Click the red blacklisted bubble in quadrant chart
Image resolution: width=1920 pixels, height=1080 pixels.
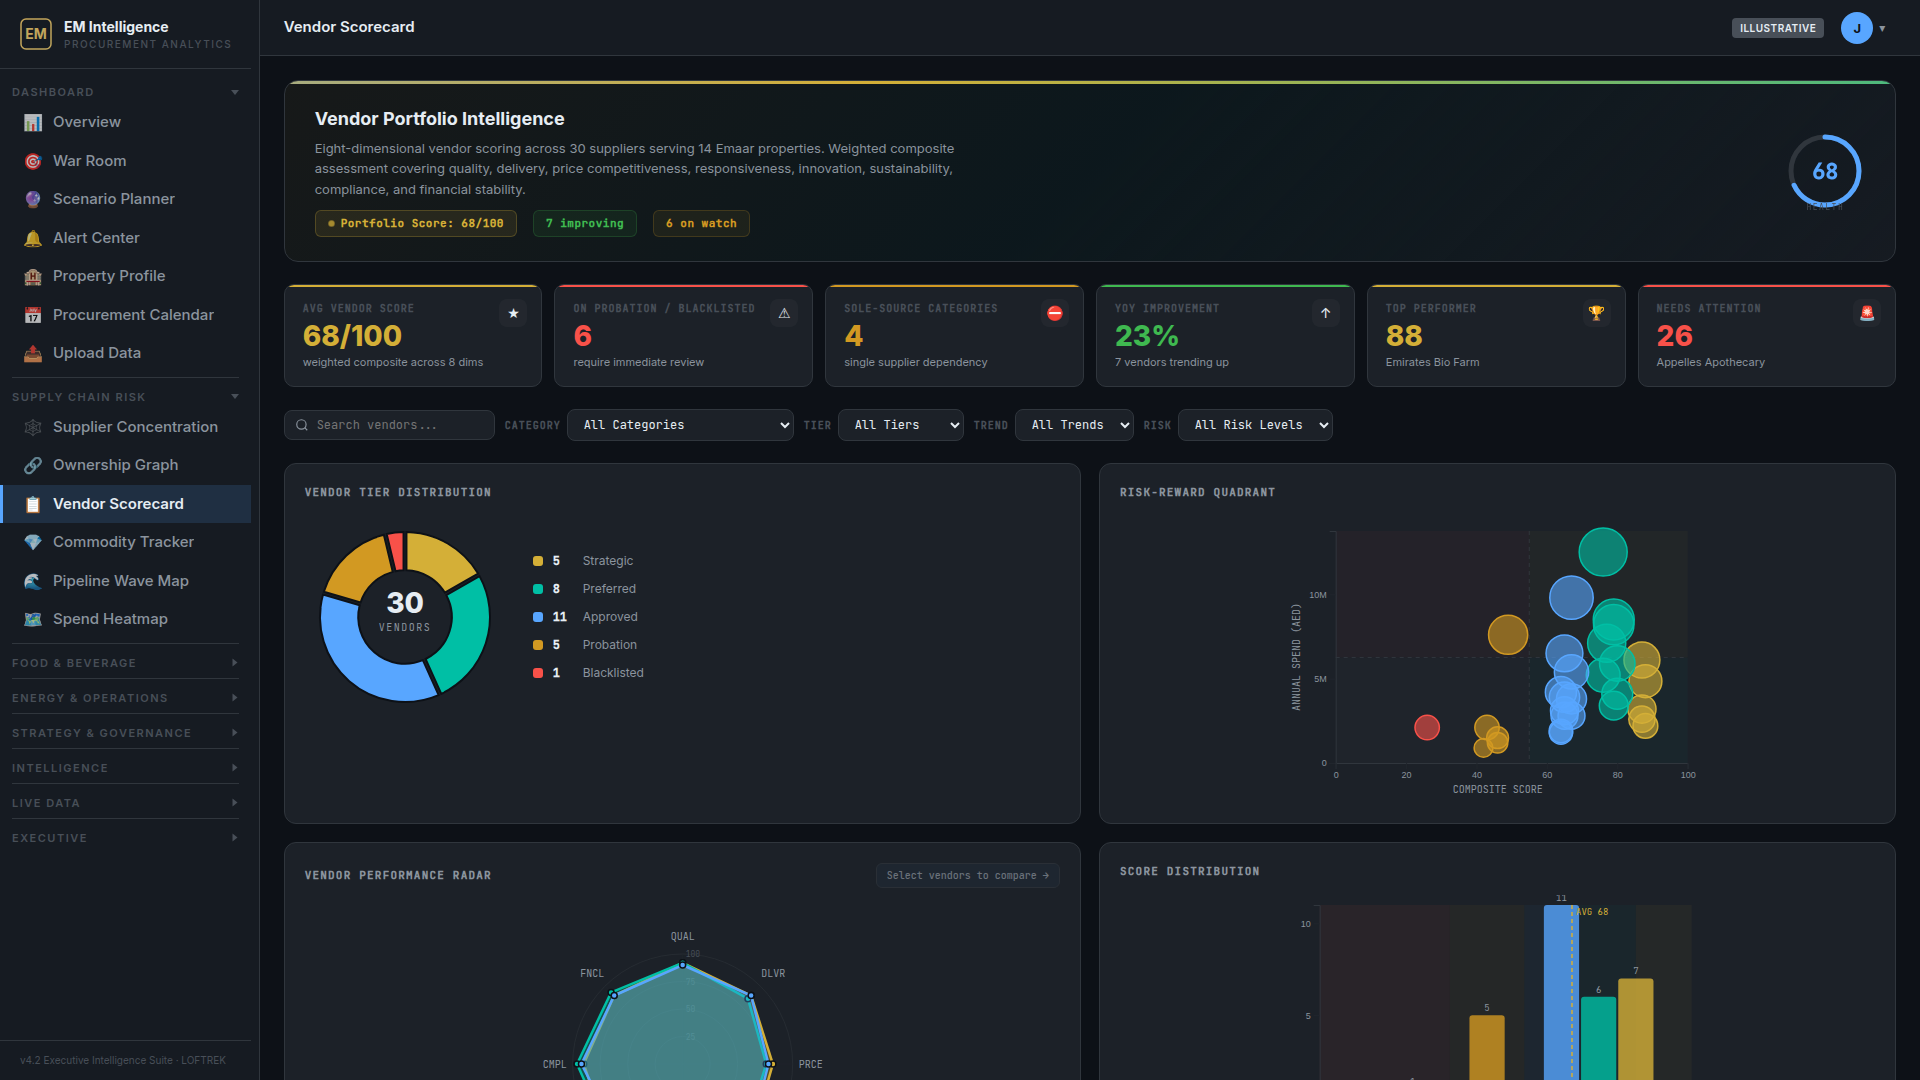point(1427,727)
